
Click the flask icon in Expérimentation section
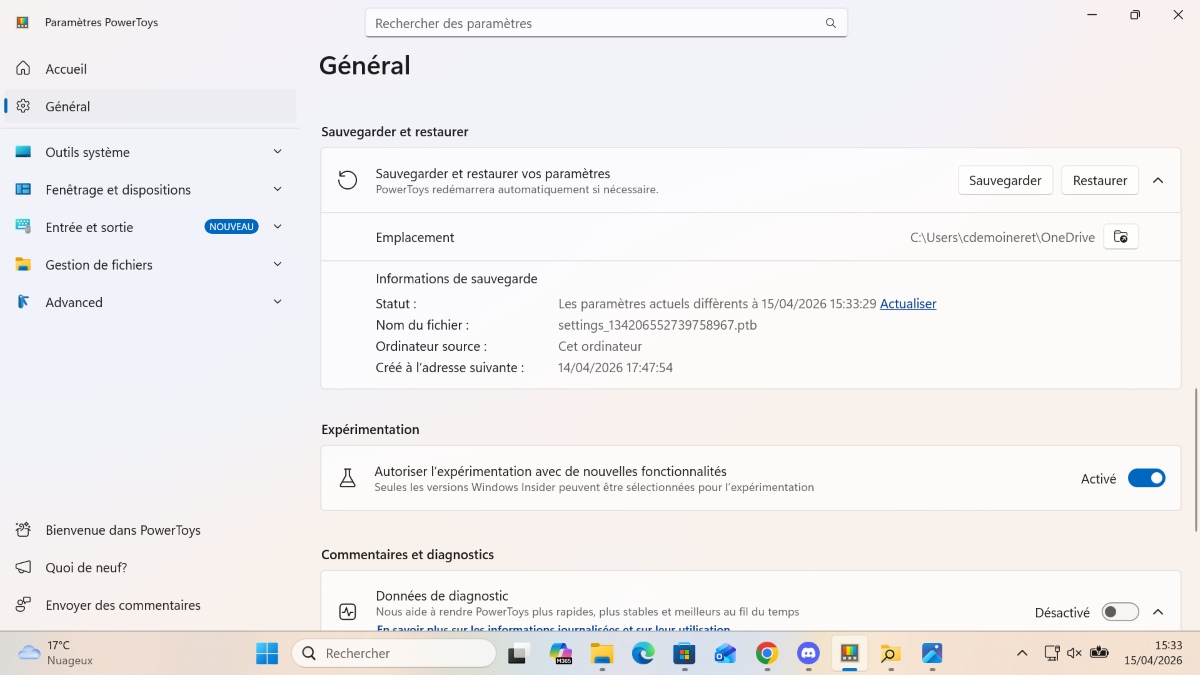coord(347,478)
